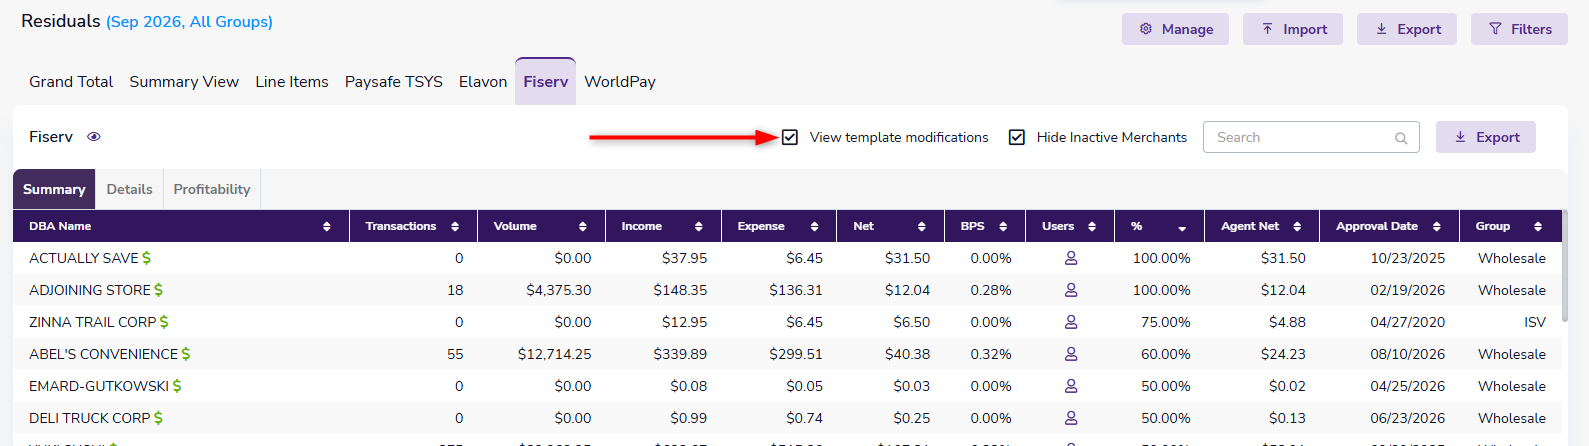Open the Profitability sub-tab

tap(212, 189)
